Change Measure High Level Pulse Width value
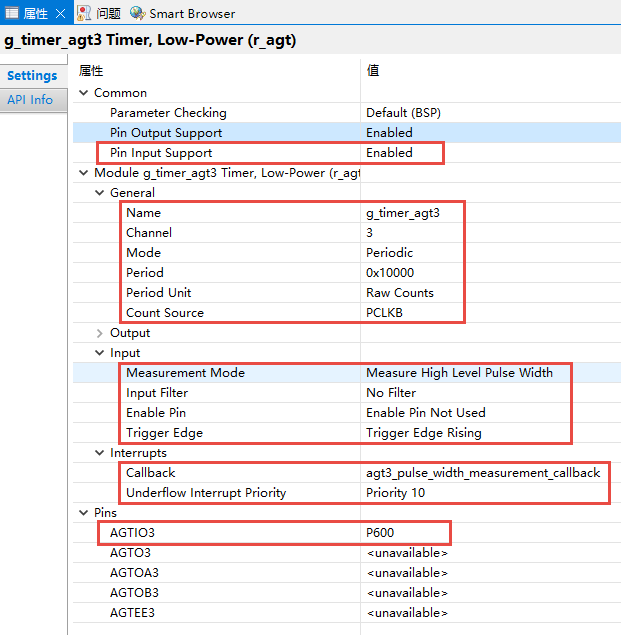The width and height of the screenshot is (621, 635). (459, 373)
